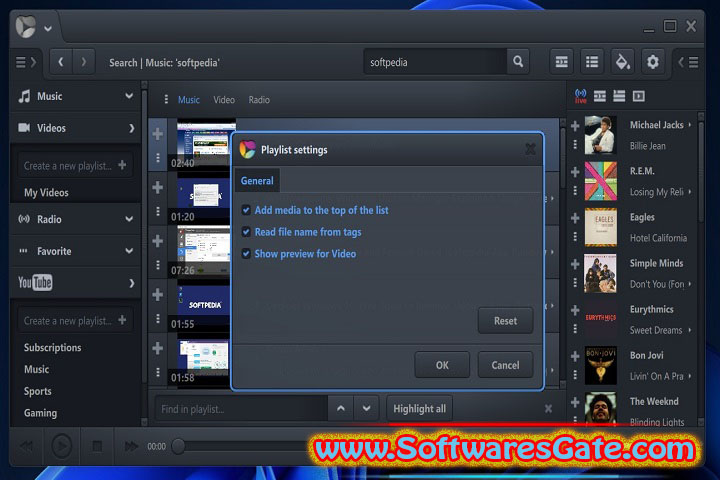Click Create a new playlist under Videos
Screen dimensions: 720x480
pyautogui.click(x=75, y=165)
